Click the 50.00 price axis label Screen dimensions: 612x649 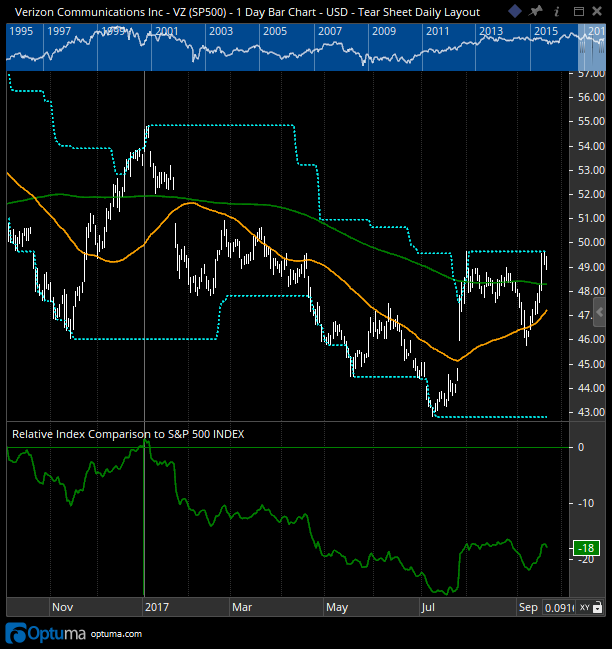click(x=591, y=242)
